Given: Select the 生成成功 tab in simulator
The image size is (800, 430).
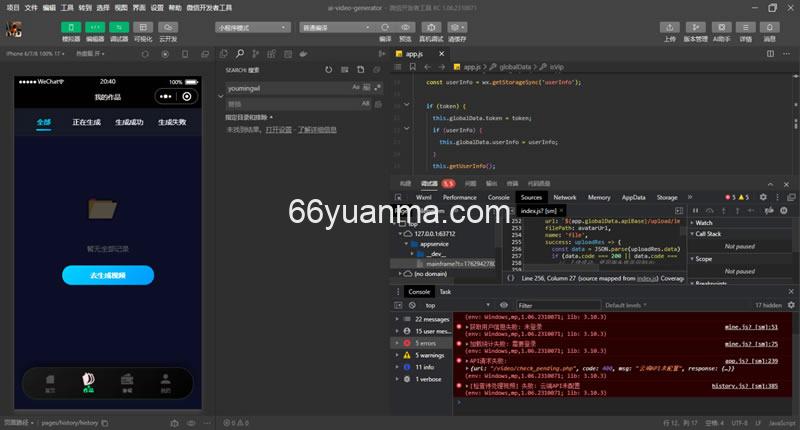Looking at the screenshot, I should pyautogui.click(x=129, y=122).
